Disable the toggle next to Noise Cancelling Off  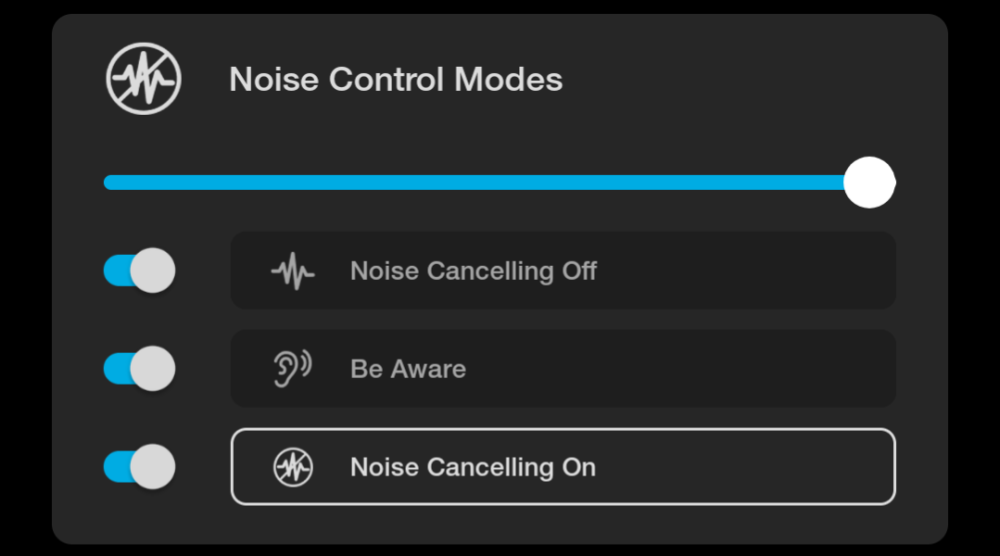(x=139, y=271)
